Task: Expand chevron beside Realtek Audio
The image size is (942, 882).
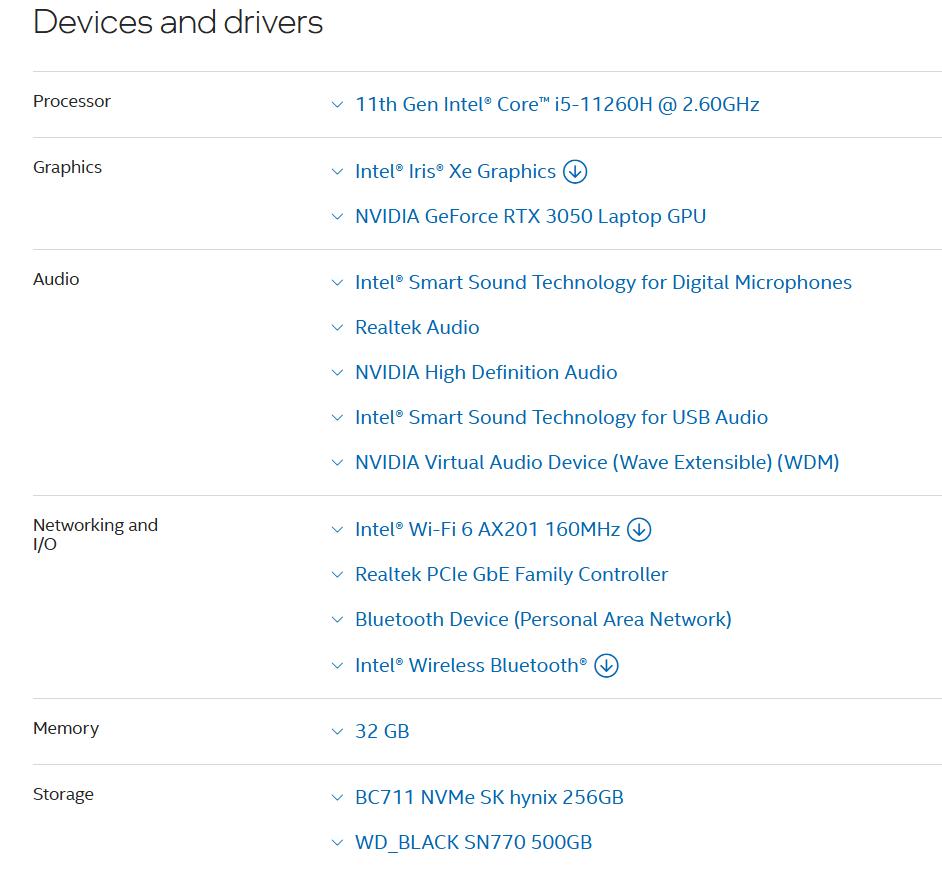Action: coord(338,327)
